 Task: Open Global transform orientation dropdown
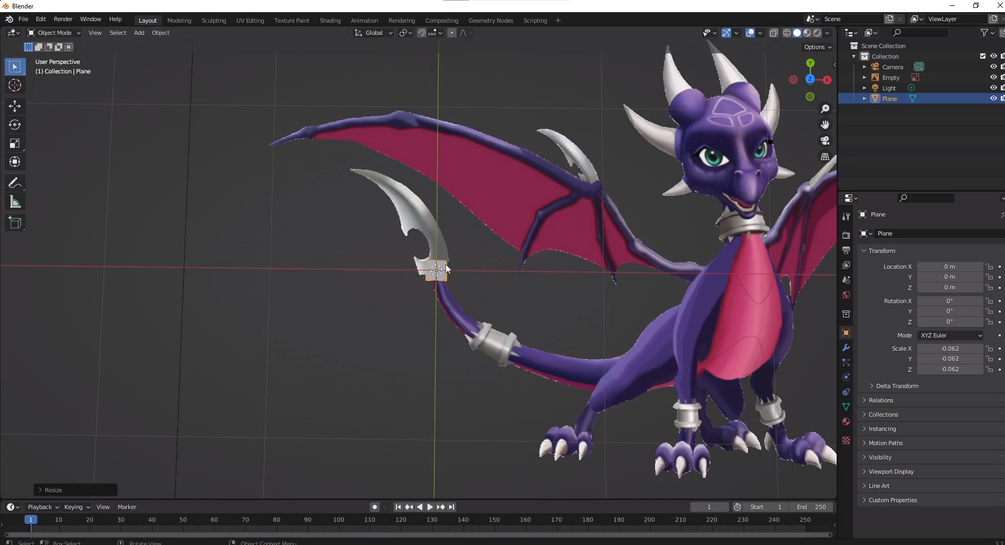[374, 33]
